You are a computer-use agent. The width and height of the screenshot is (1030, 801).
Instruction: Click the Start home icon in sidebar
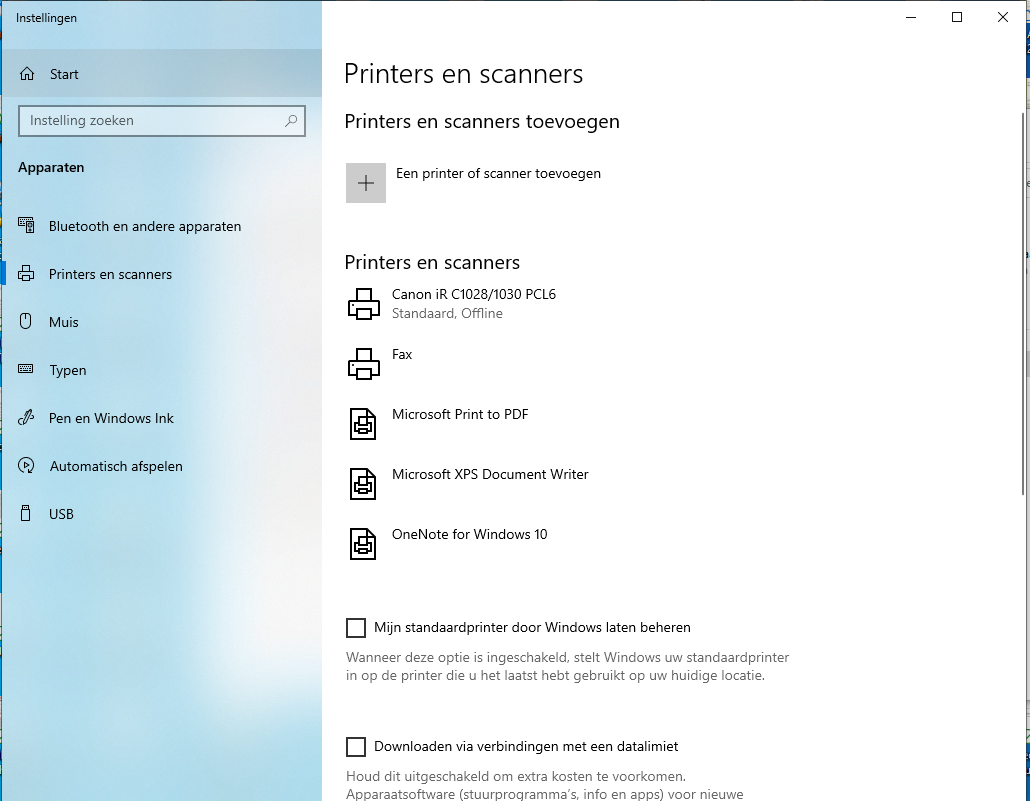pyautogui.click(x=27, y=74)
